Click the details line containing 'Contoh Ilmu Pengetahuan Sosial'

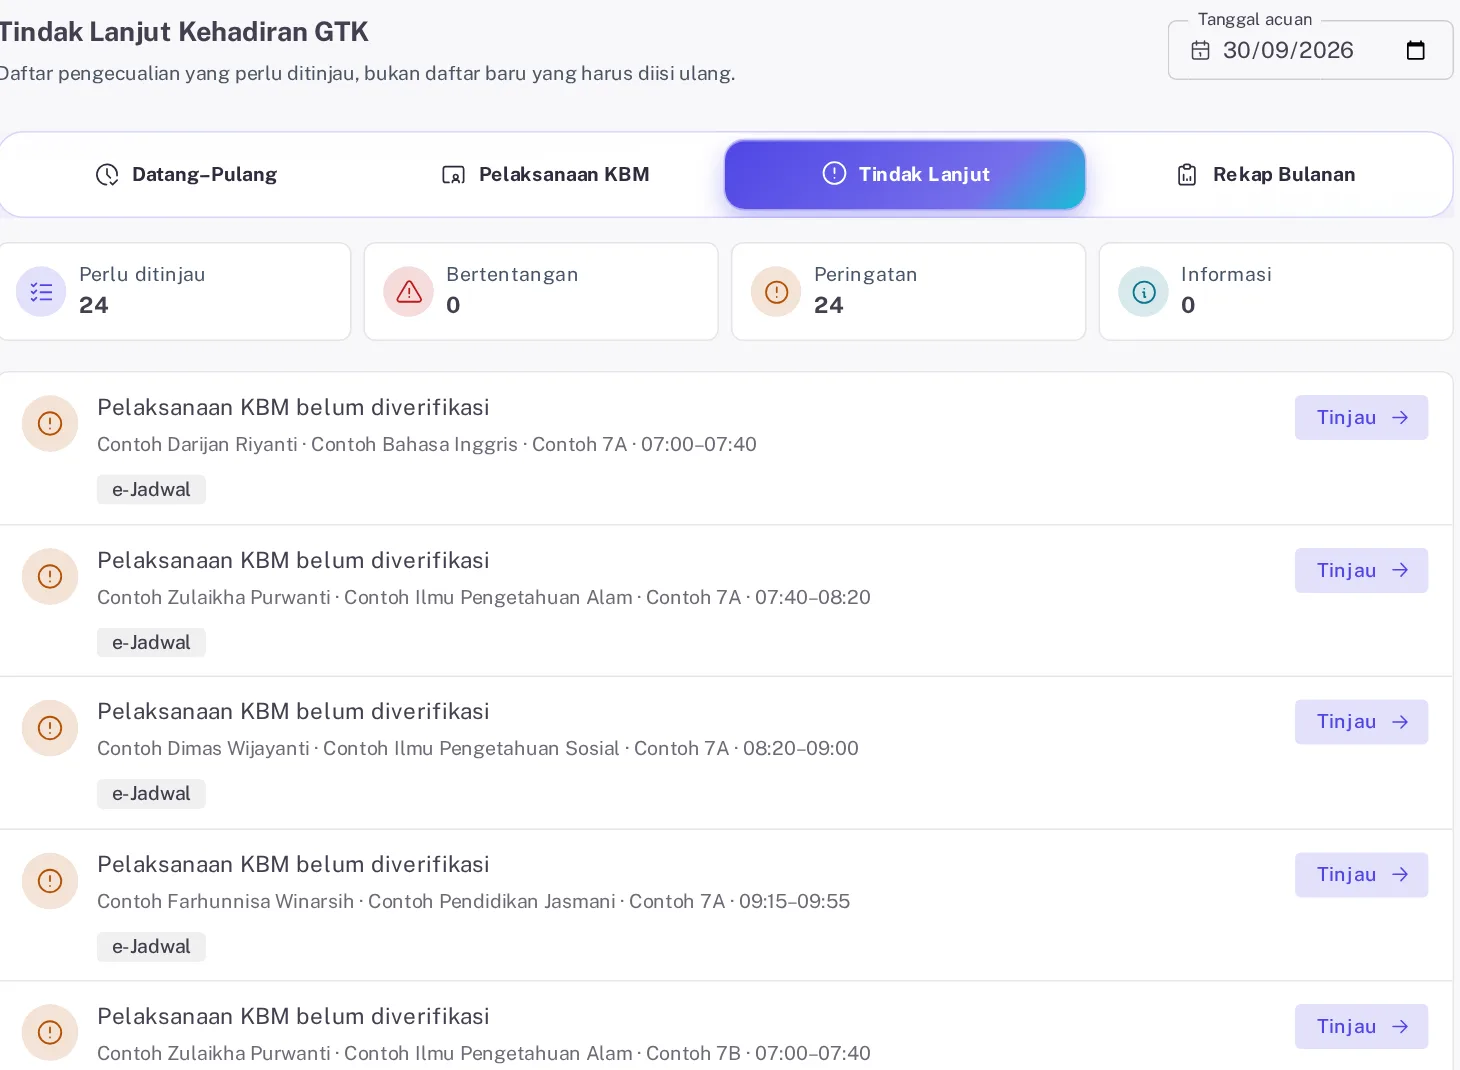478,748
